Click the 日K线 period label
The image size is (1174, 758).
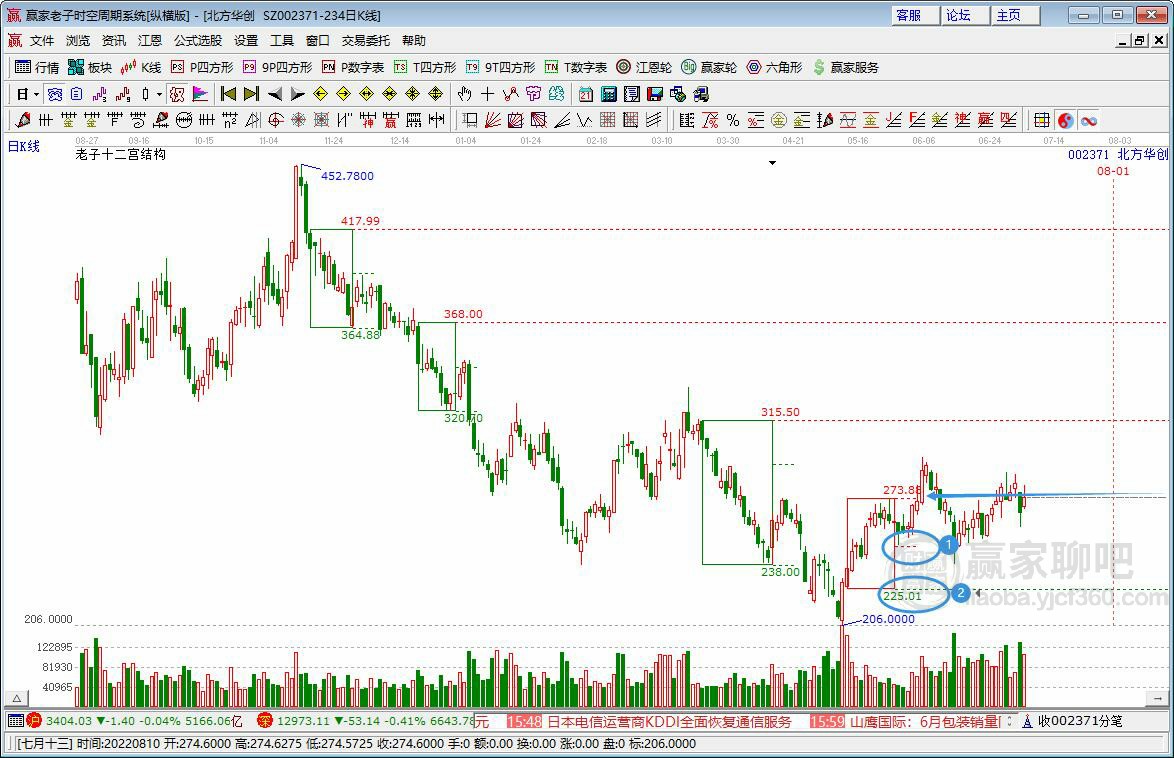click(23, 146)
